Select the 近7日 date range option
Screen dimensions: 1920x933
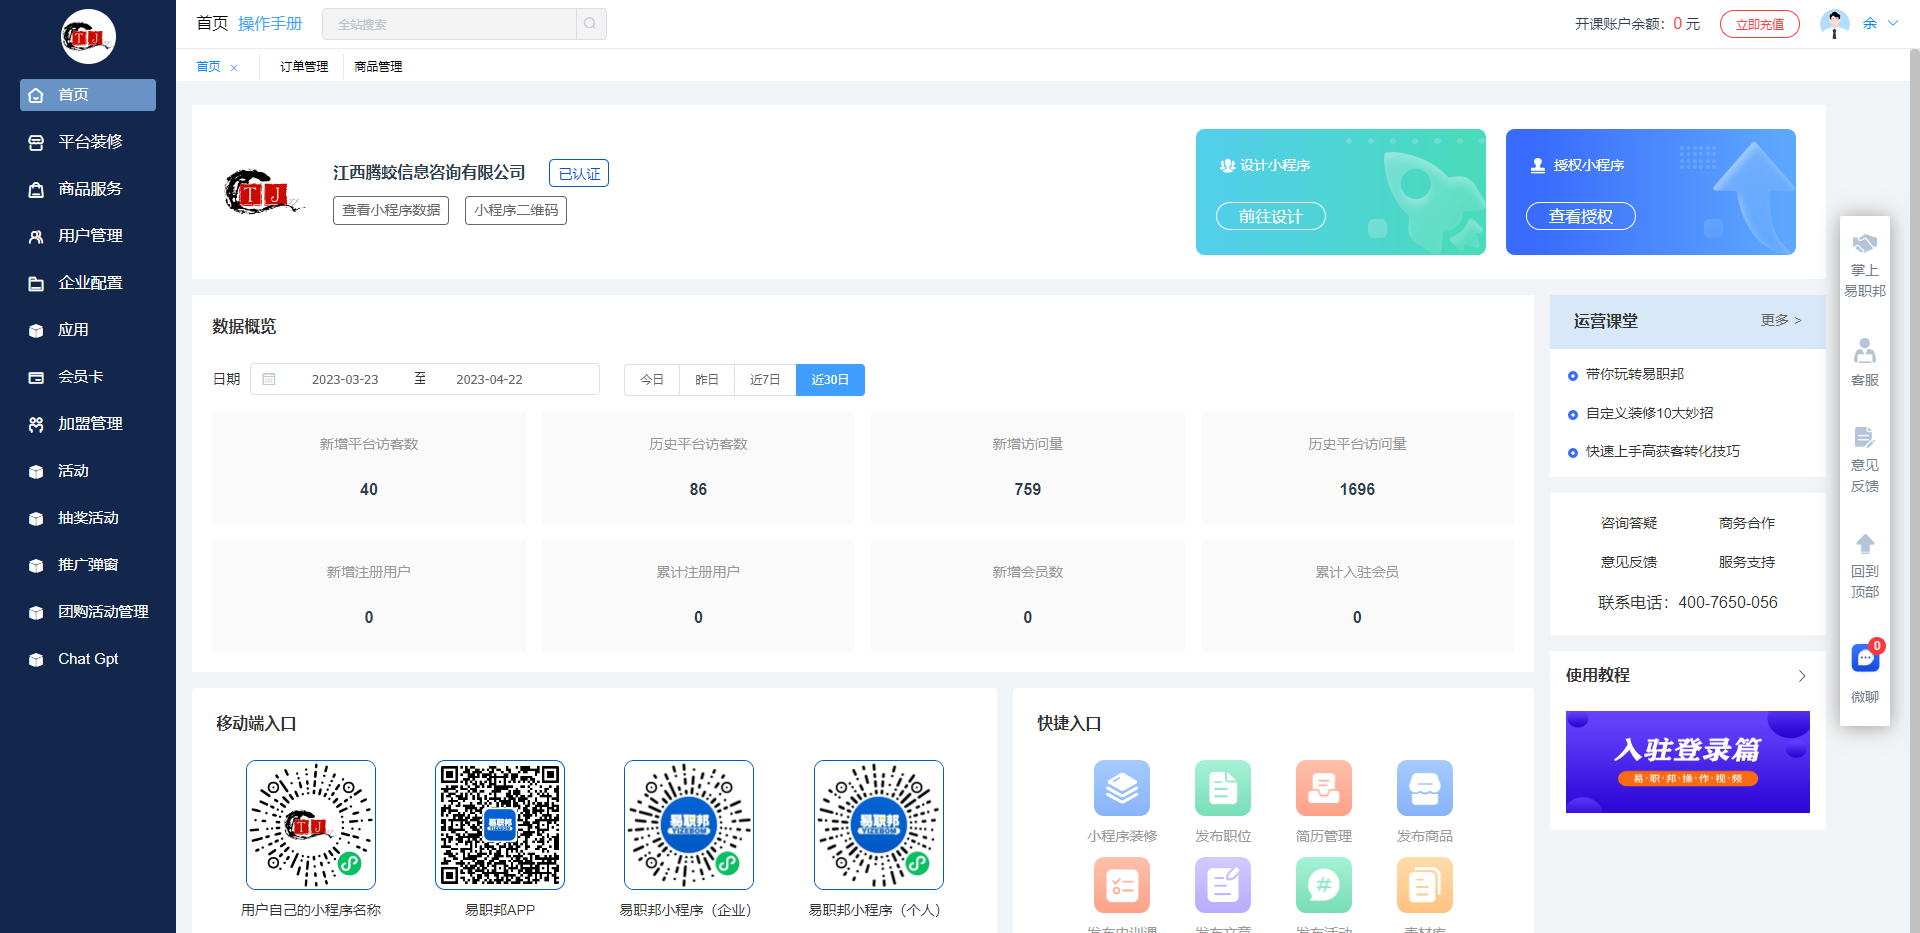click(765, 380)
